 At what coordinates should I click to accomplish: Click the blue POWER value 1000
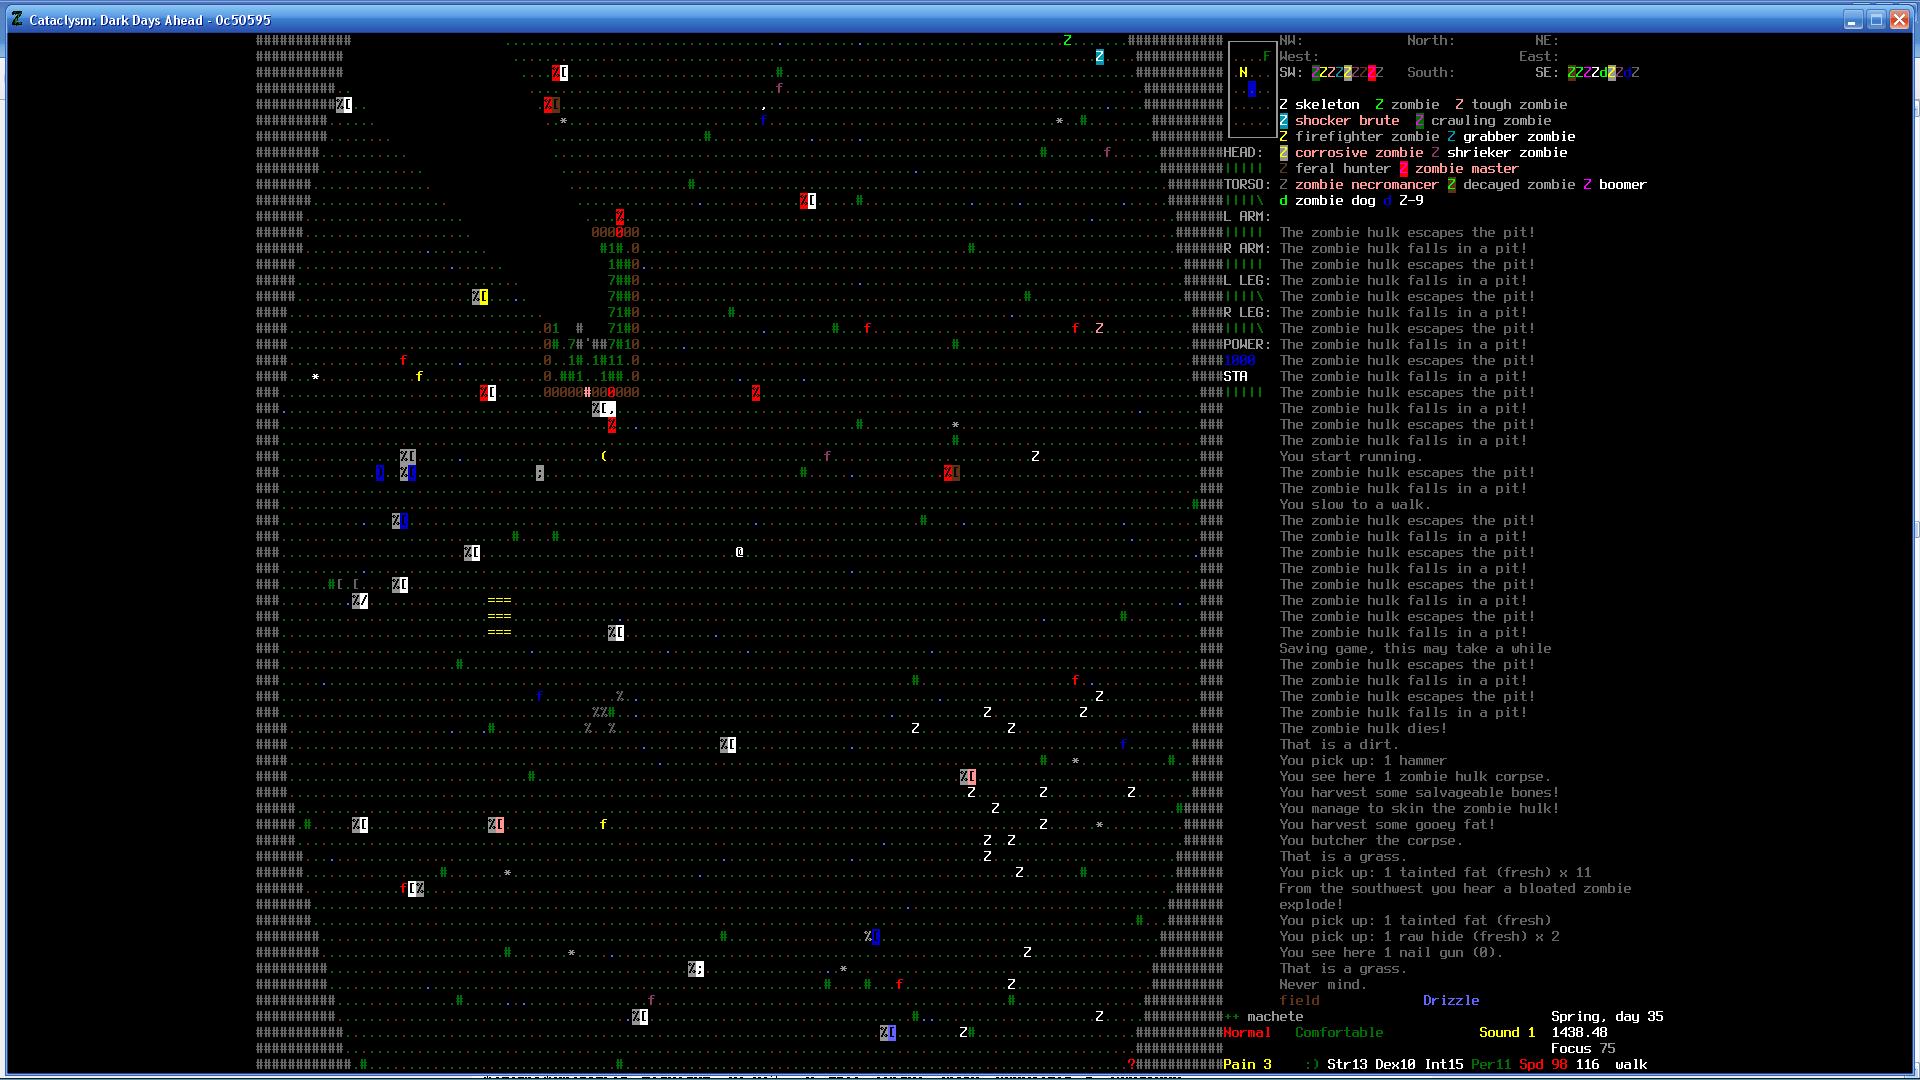[x=1239, y=360]
